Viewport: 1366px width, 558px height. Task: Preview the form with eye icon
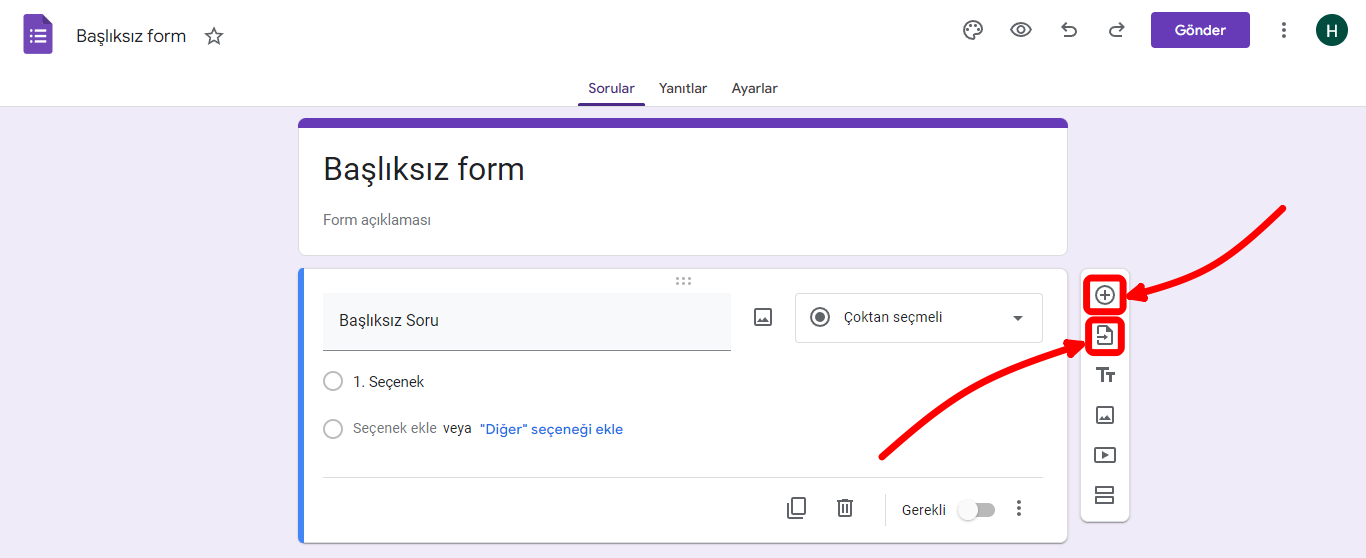coord(1021,30)
